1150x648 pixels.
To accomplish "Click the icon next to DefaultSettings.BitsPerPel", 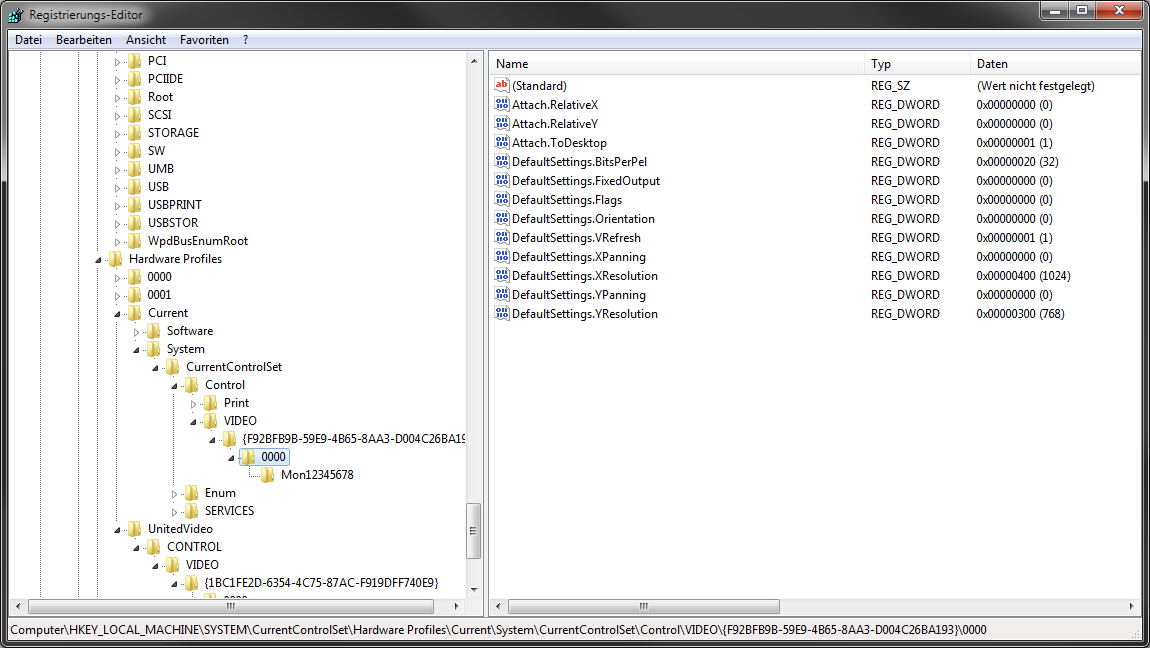I will point(502,162).
